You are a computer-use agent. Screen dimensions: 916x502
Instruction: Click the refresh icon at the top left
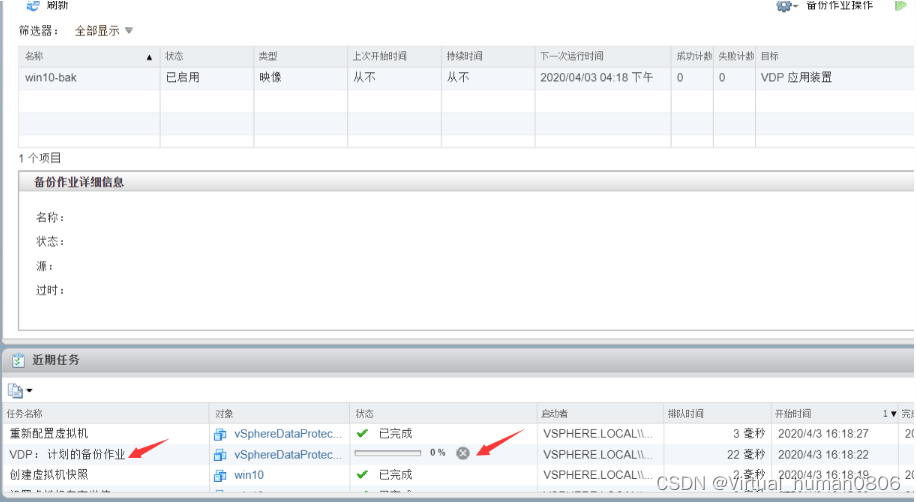coord(33,5)
